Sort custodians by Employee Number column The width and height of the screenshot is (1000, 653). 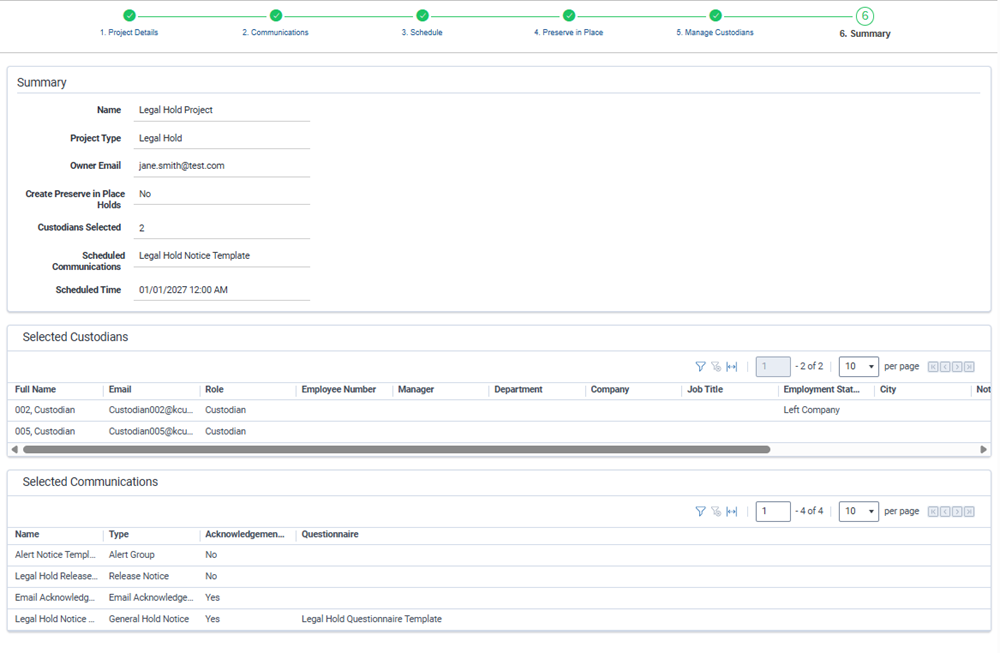339,390
